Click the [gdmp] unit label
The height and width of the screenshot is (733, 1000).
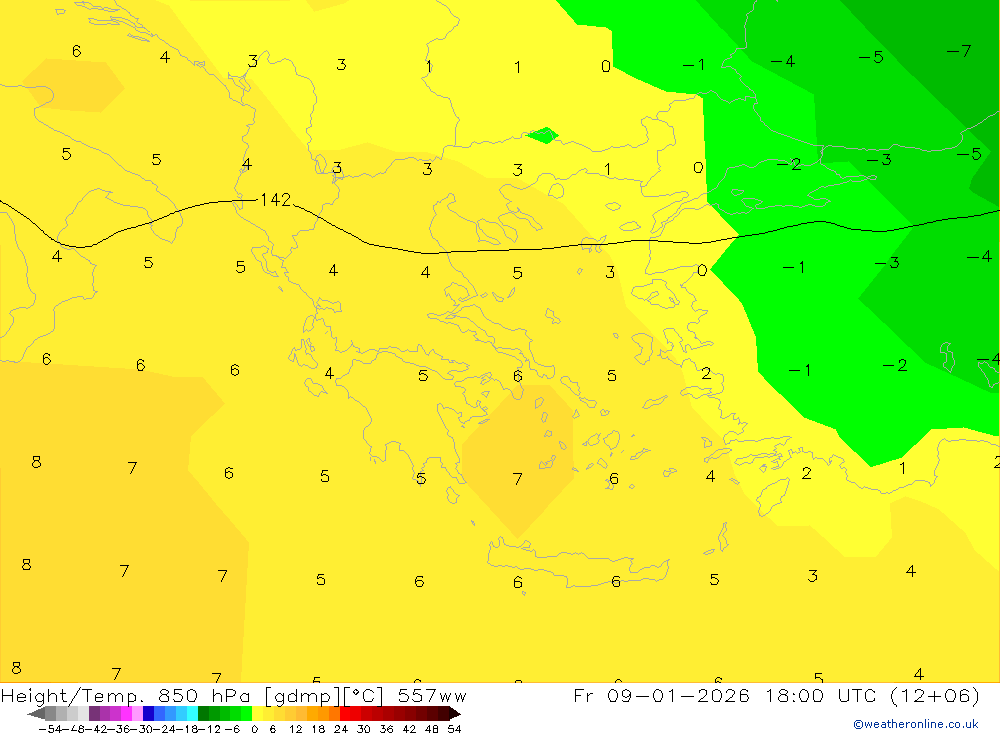[302, 696]
